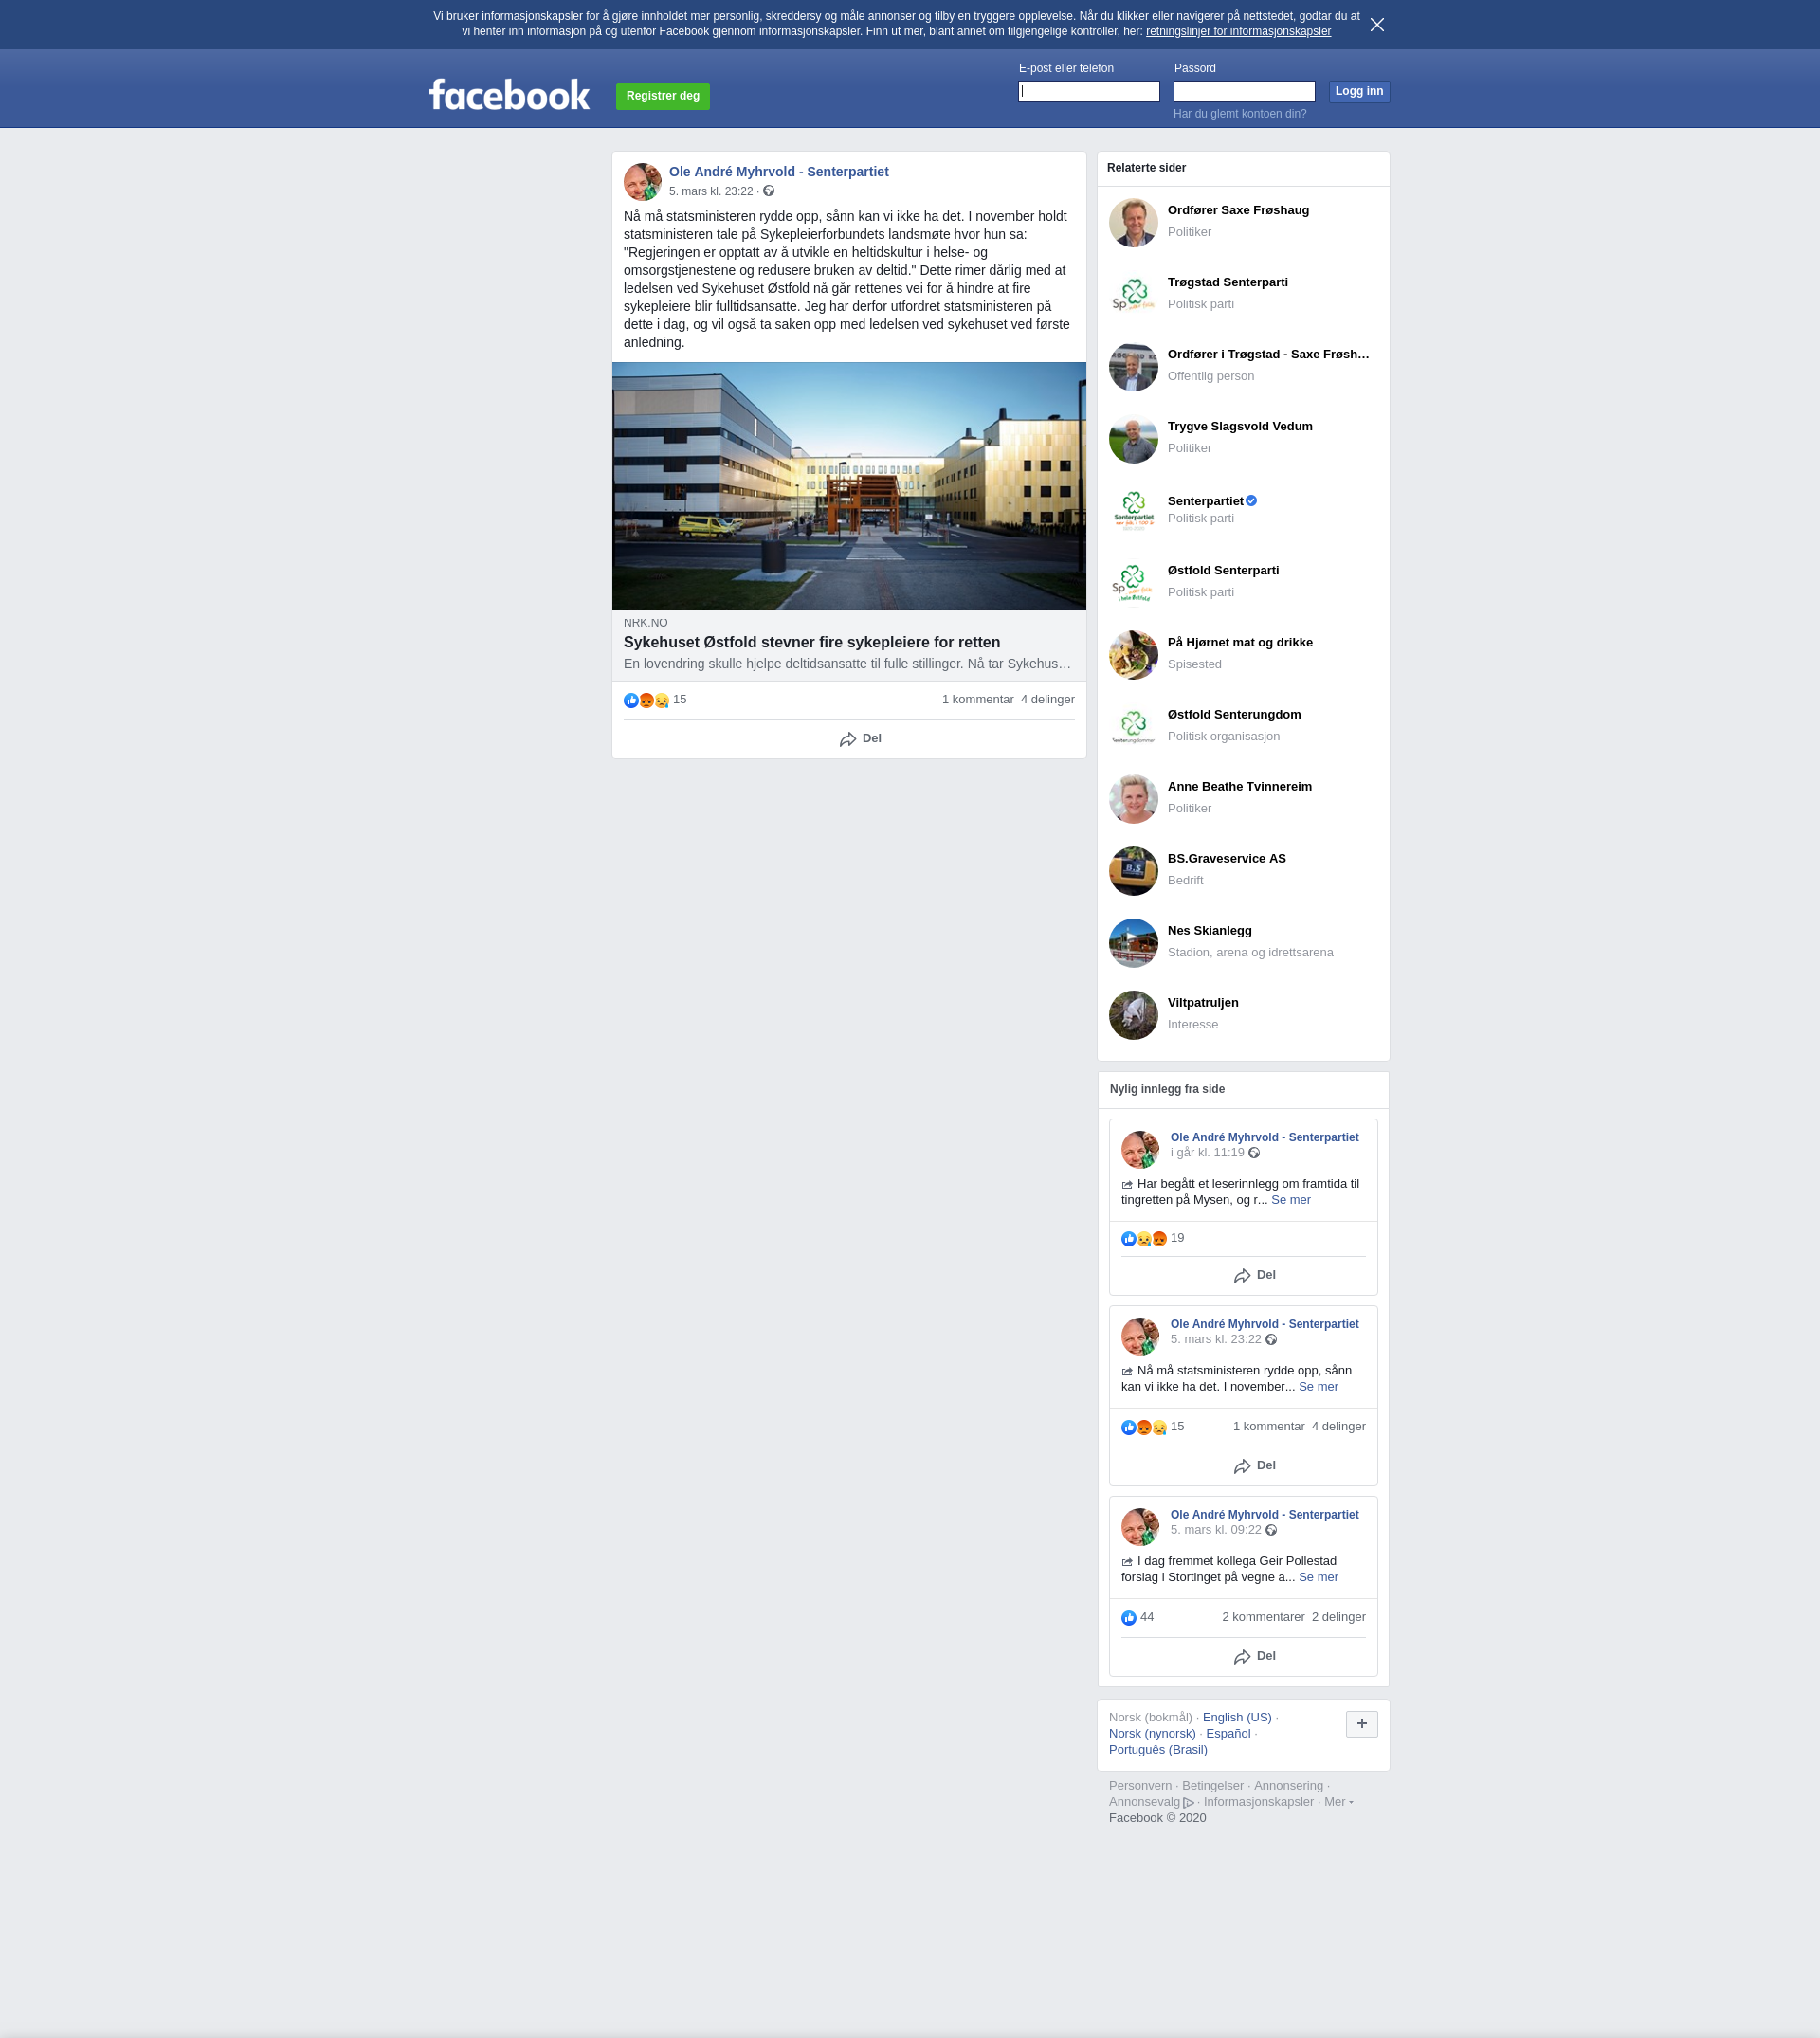1820x2038 pixels.
Task: Click Senterpartiet verified badge
Action: point(1251,501)
